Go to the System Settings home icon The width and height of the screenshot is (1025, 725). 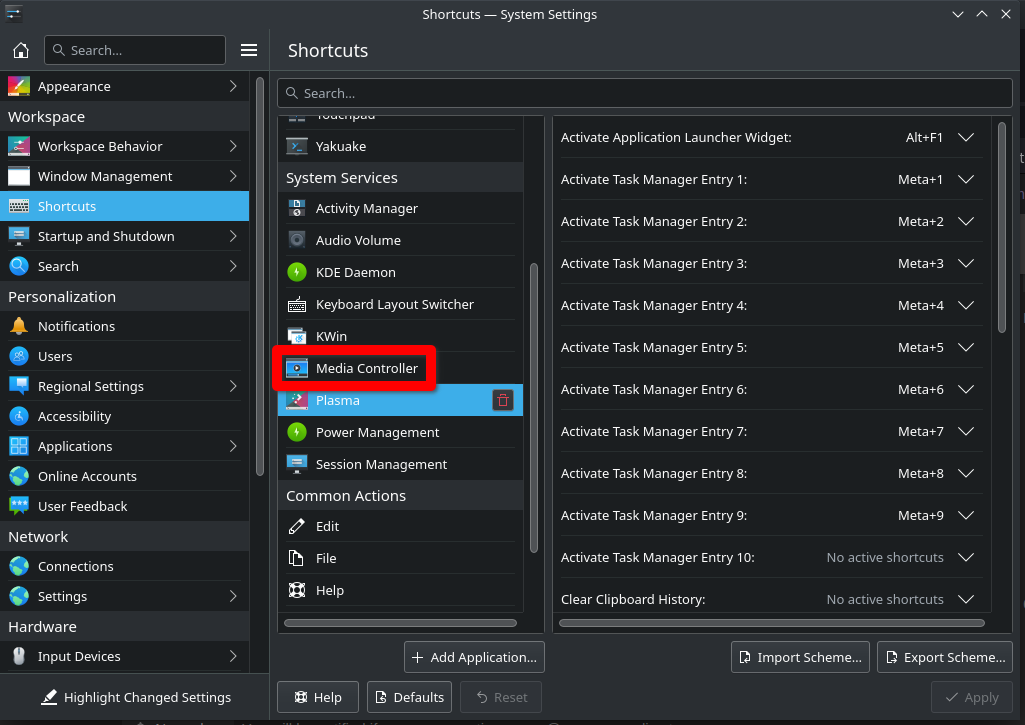tap(21, 50)
